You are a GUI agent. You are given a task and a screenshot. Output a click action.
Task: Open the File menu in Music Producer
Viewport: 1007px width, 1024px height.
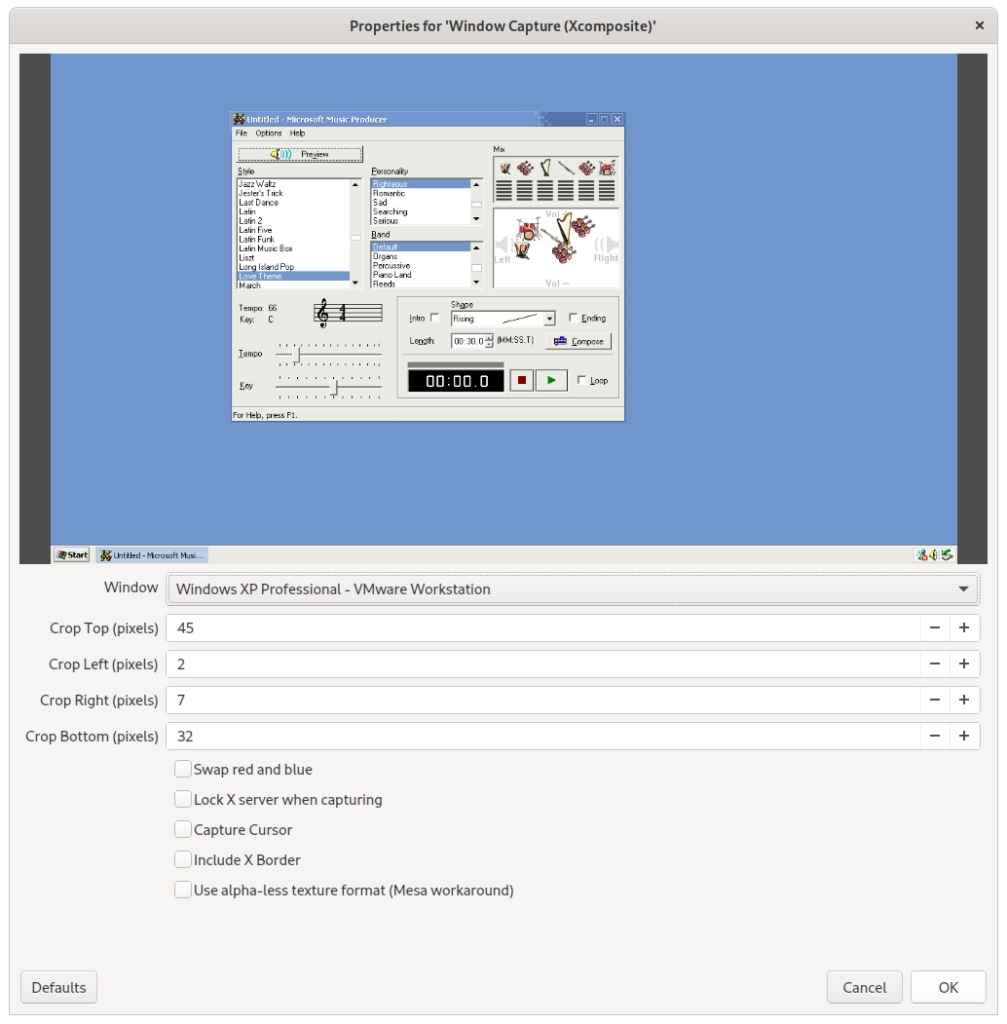[241, 133]
